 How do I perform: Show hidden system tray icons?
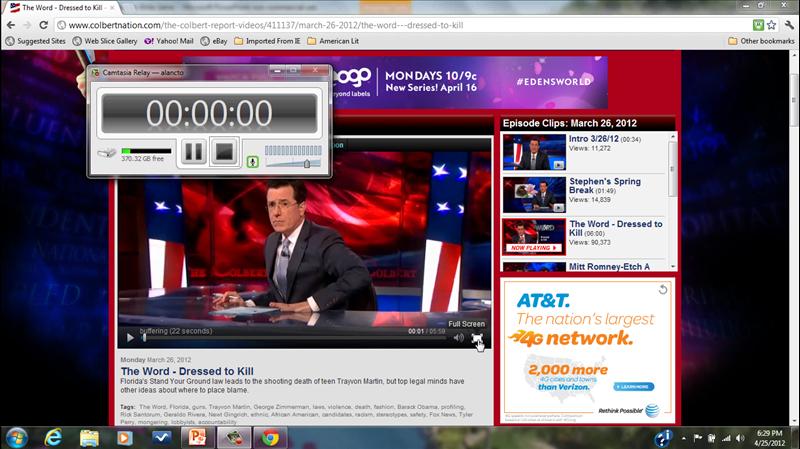coord(684,438)
